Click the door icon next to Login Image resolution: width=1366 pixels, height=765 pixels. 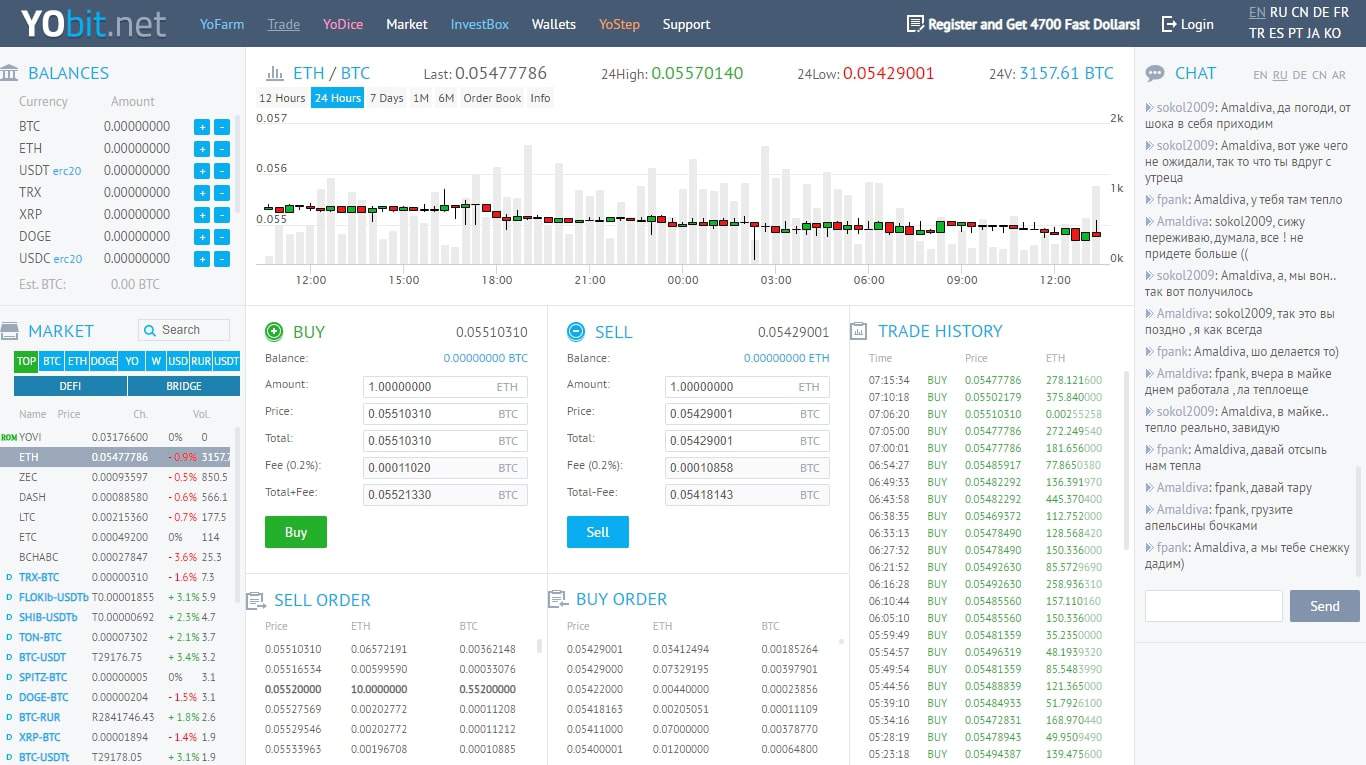tap(1166, 23)
